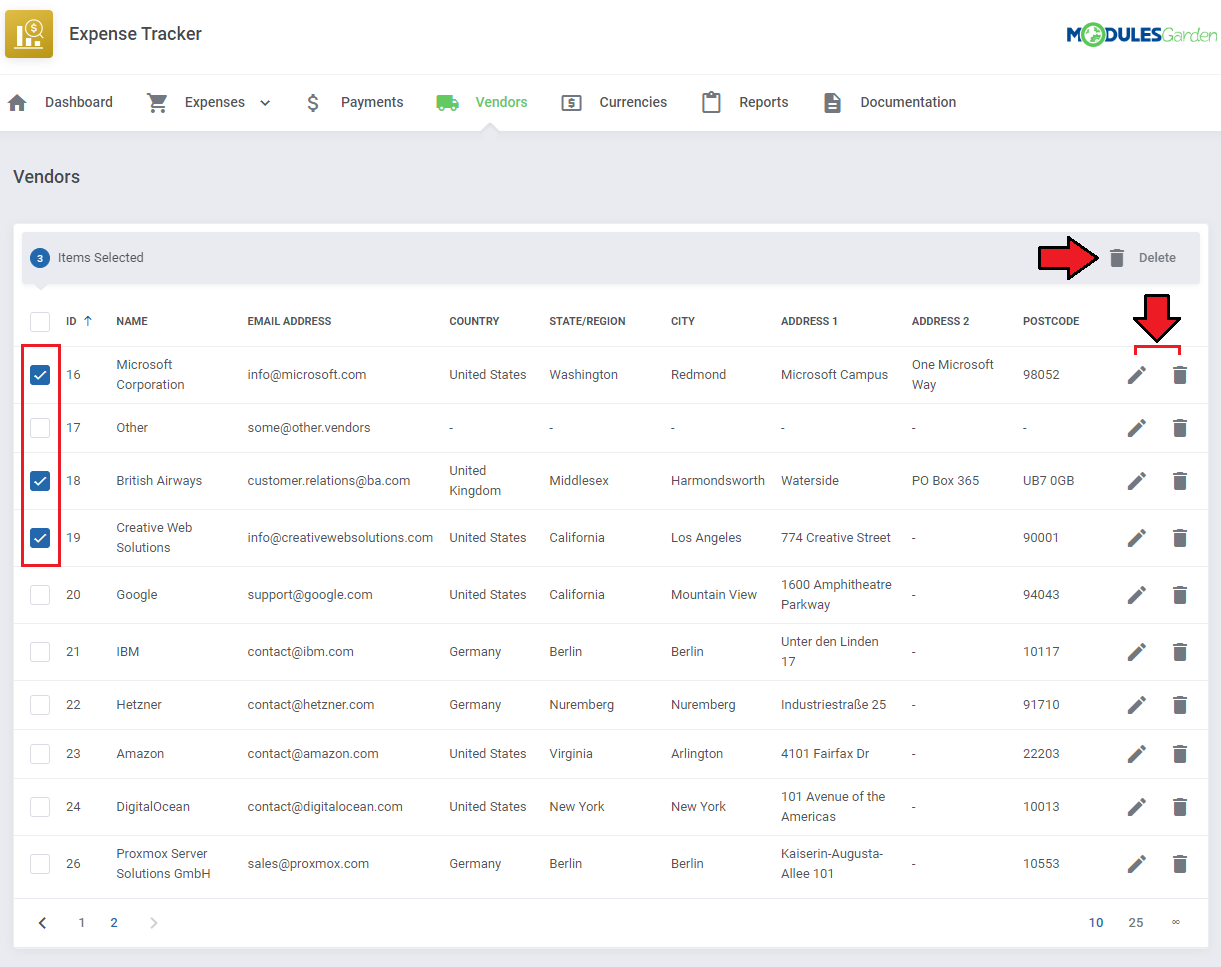Delete the selected items with the mass Delete button

1142,258
